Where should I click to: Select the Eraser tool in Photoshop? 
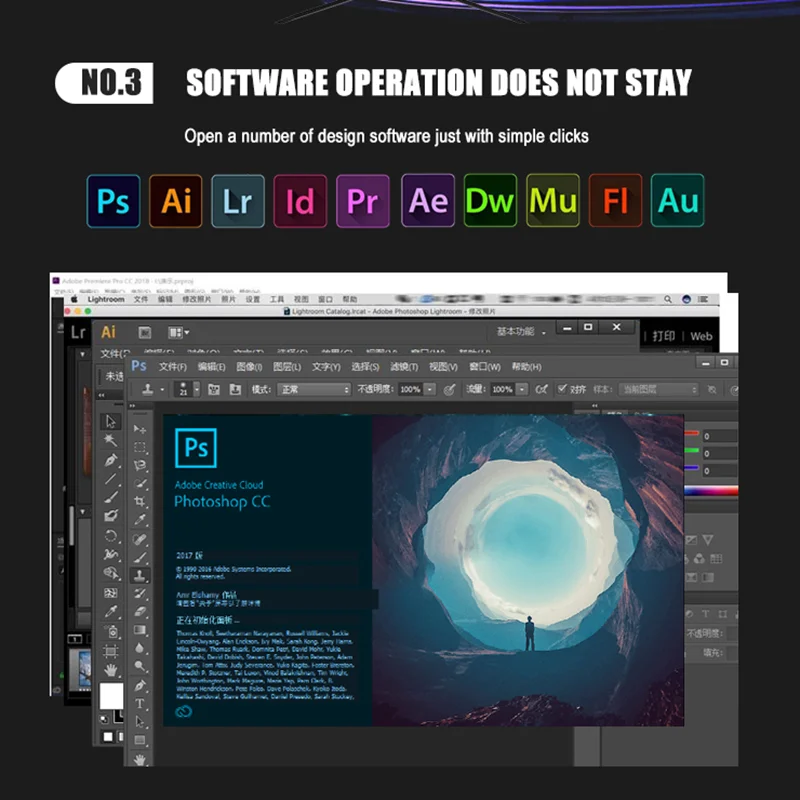[140, 611]
